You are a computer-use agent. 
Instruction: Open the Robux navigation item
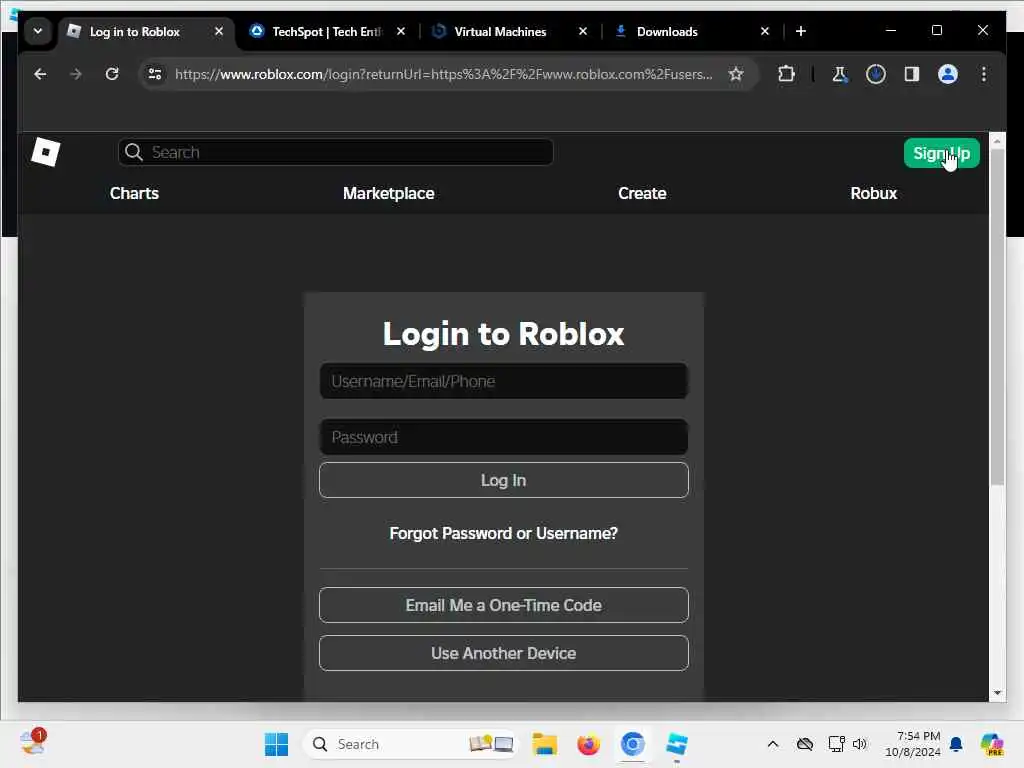tap(874, 193)
